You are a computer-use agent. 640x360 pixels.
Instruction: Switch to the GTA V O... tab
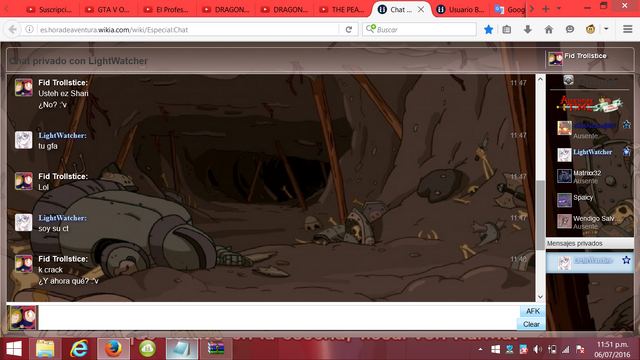coord(108,9)
